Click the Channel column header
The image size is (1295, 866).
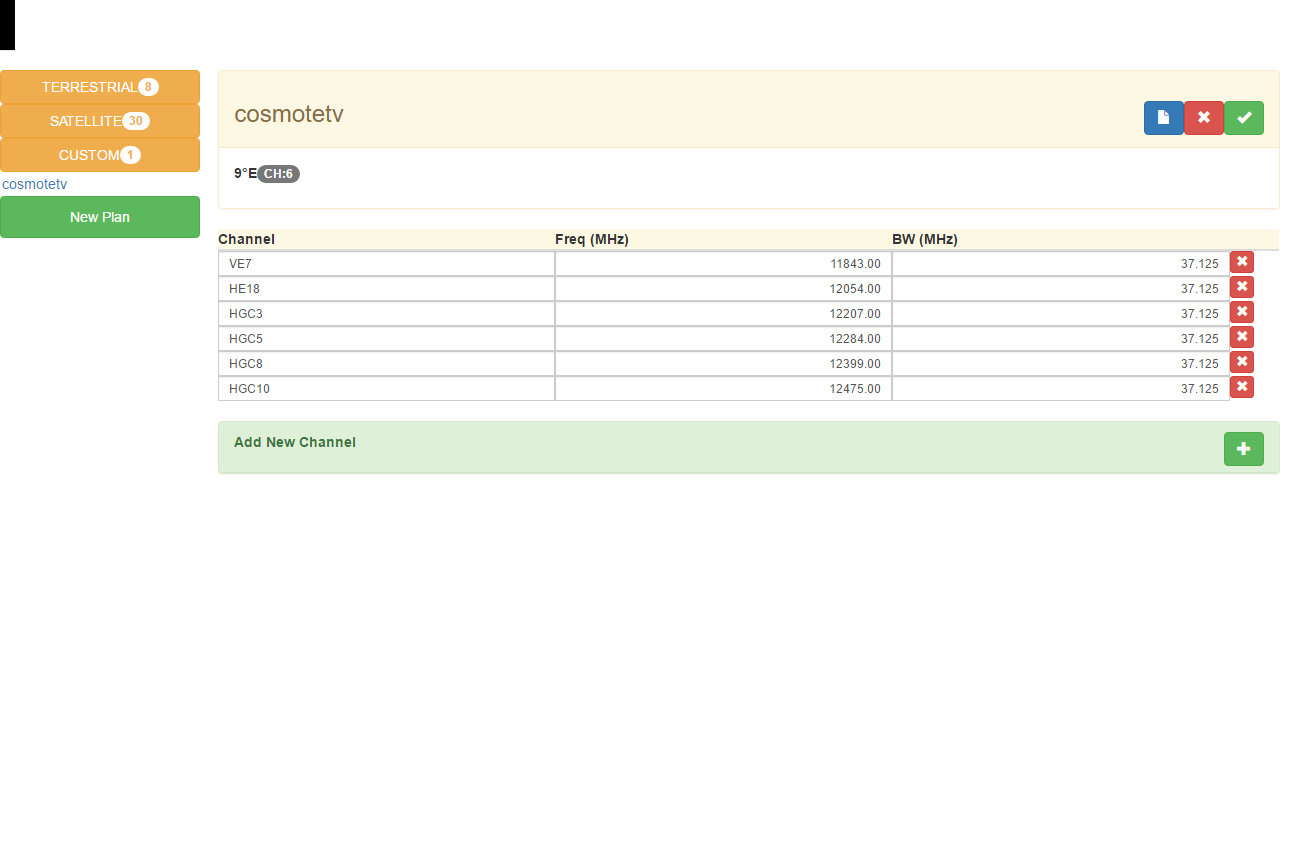246,239
